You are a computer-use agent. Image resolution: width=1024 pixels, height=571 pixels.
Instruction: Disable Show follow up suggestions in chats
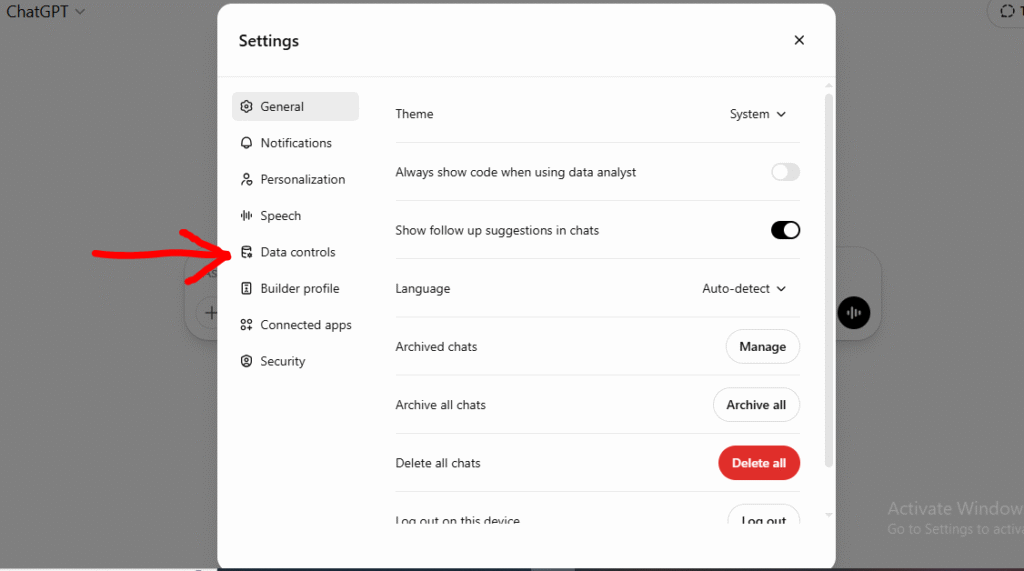click(785, 230)
